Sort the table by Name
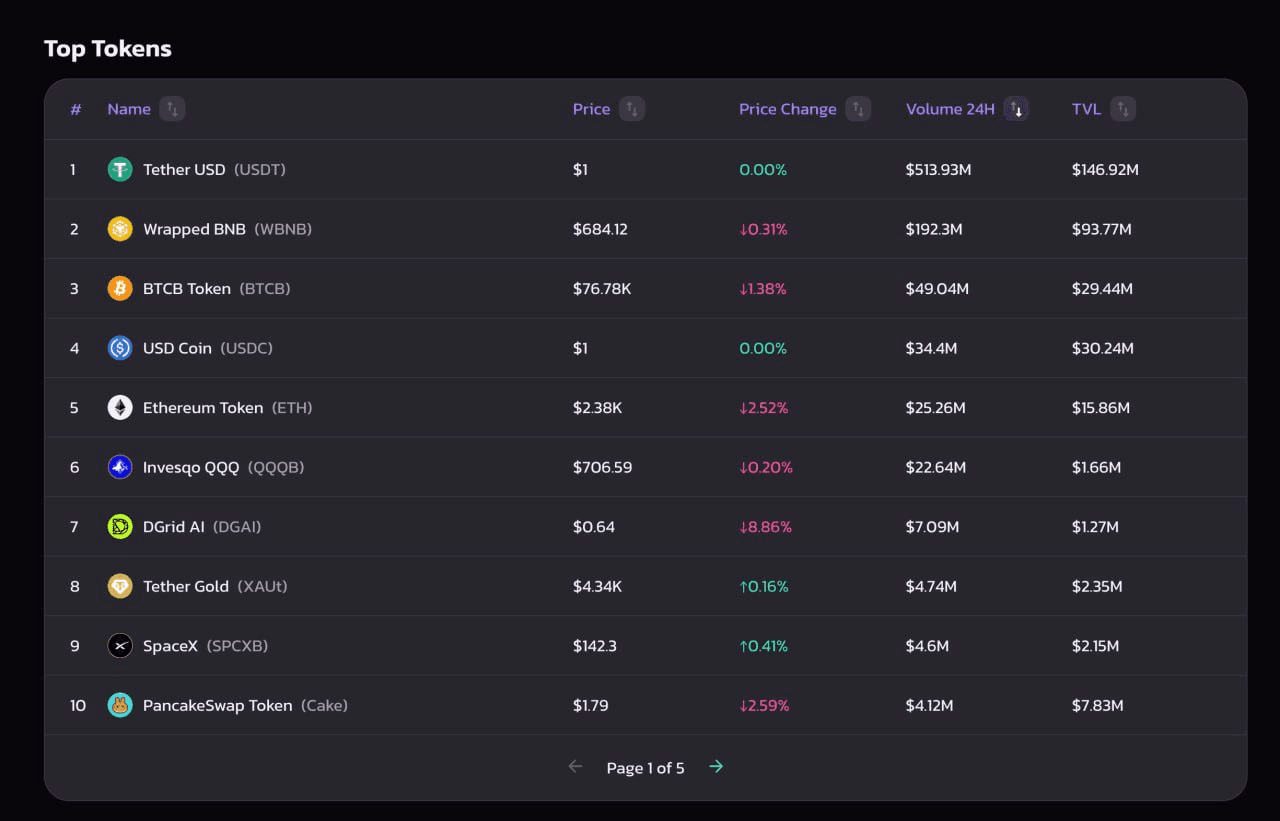 (172, 109)
